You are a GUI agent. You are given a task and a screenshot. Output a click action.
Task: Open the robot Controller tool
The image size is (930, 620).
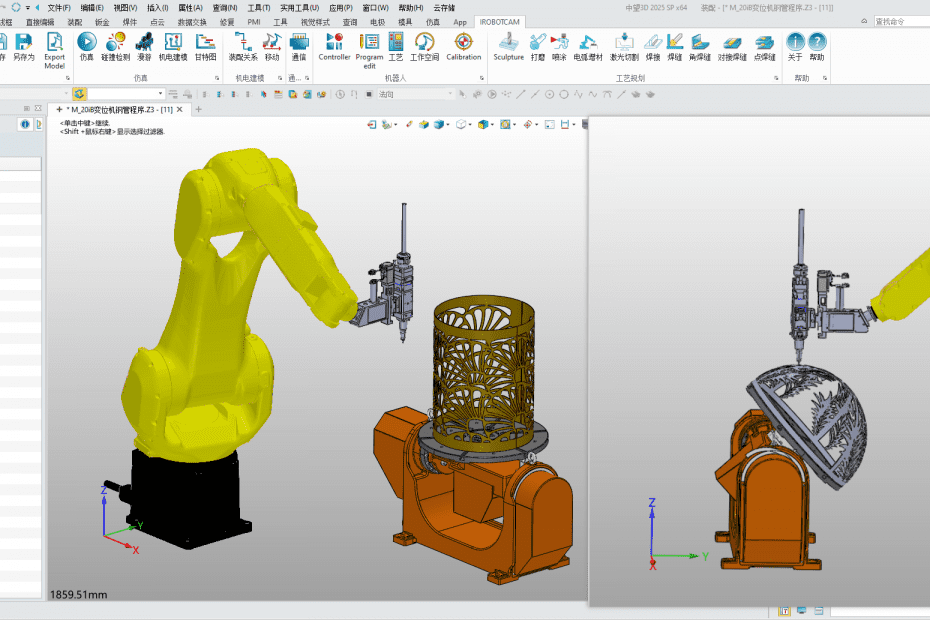(x=334, y=46)
